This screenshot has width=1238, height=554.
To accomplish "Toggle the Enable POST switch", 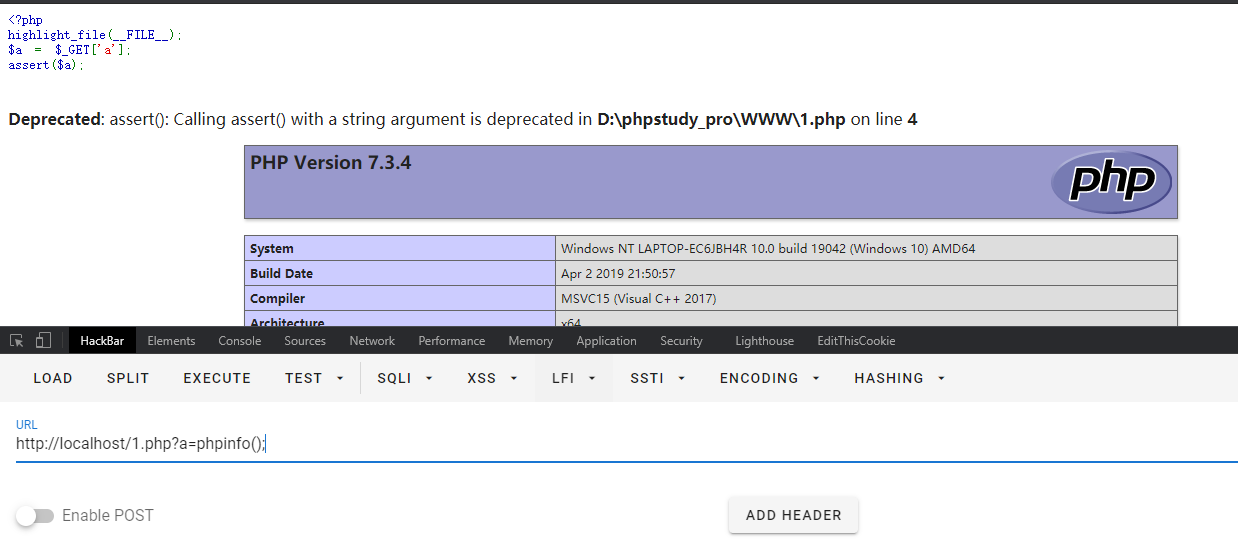I will [35, 516].
